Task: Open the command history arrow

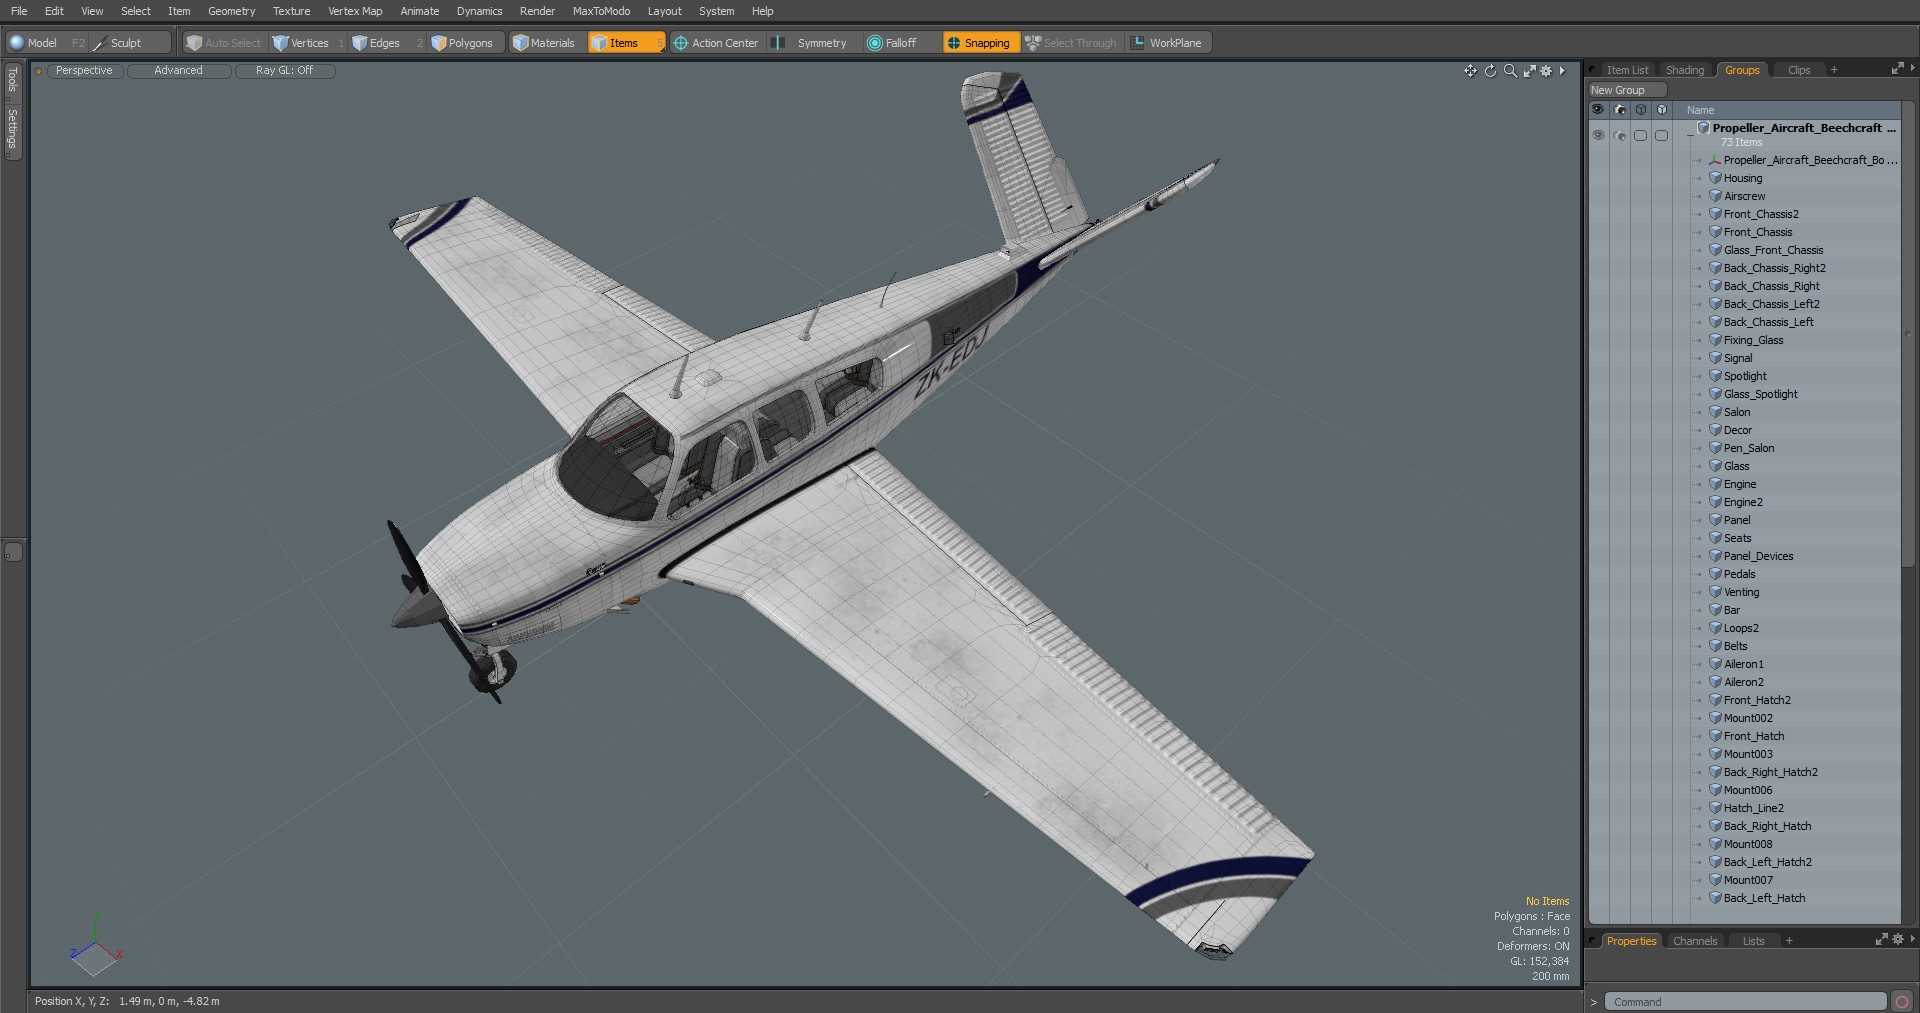Action: pos(1594,1002)
